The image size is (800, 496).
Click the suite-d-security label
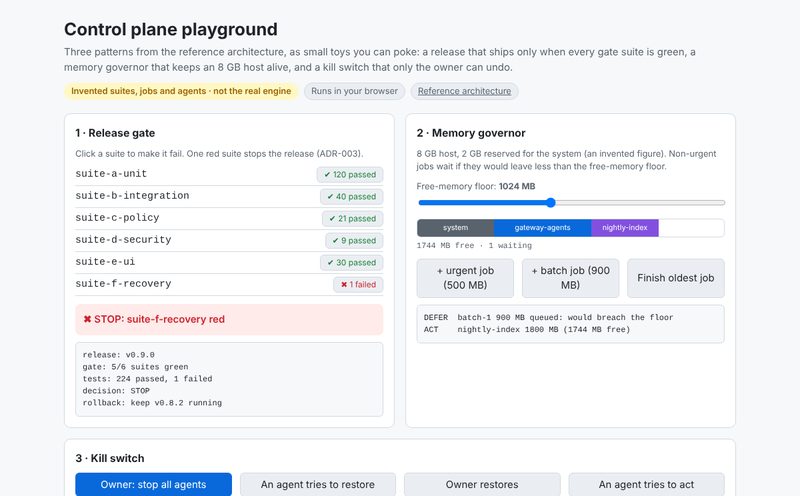(x=123, y=239)
